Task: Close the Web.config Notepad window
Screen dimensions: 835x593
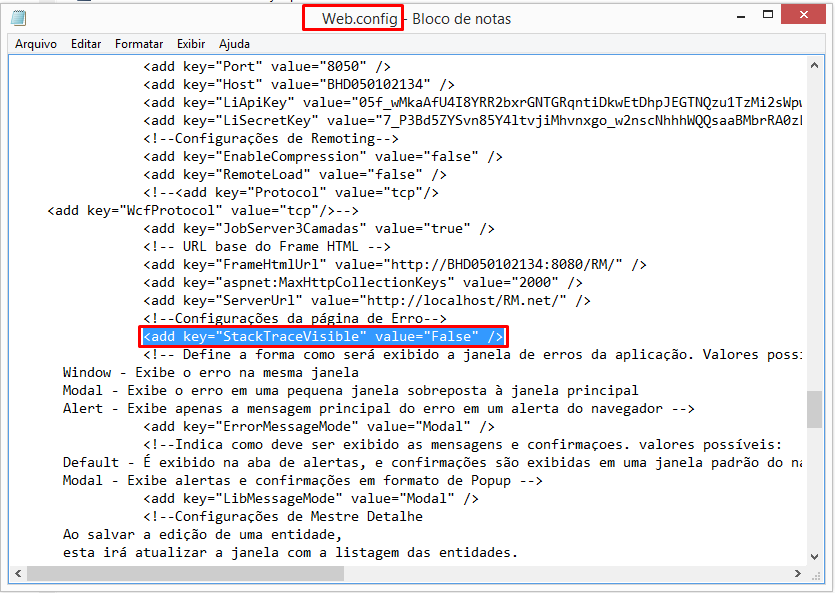Action: [x=803, y=15]
